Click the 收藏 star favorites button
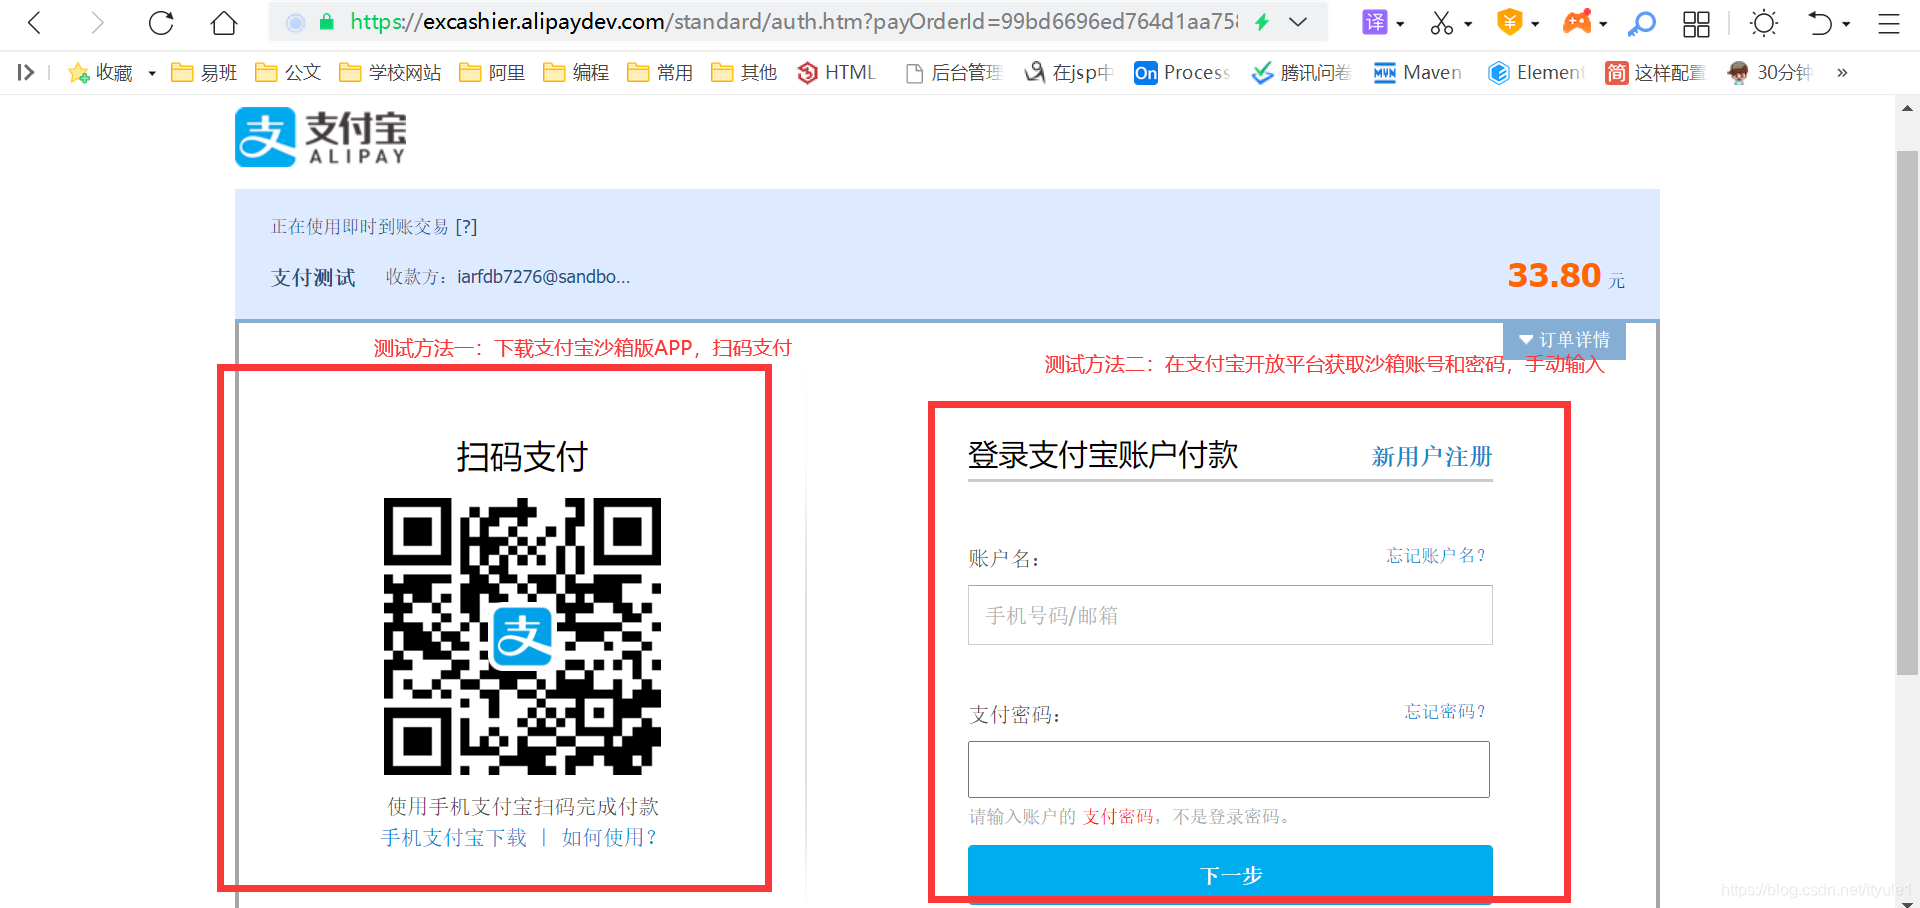Viewport: 1920px width, 908px height. (100, 72)
